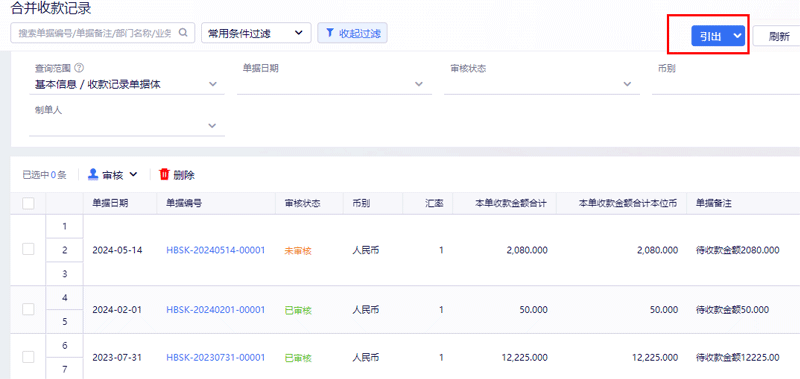This screenshot has width=800, height=379.
Task: Click the 币别 column header
Action: 361,203
